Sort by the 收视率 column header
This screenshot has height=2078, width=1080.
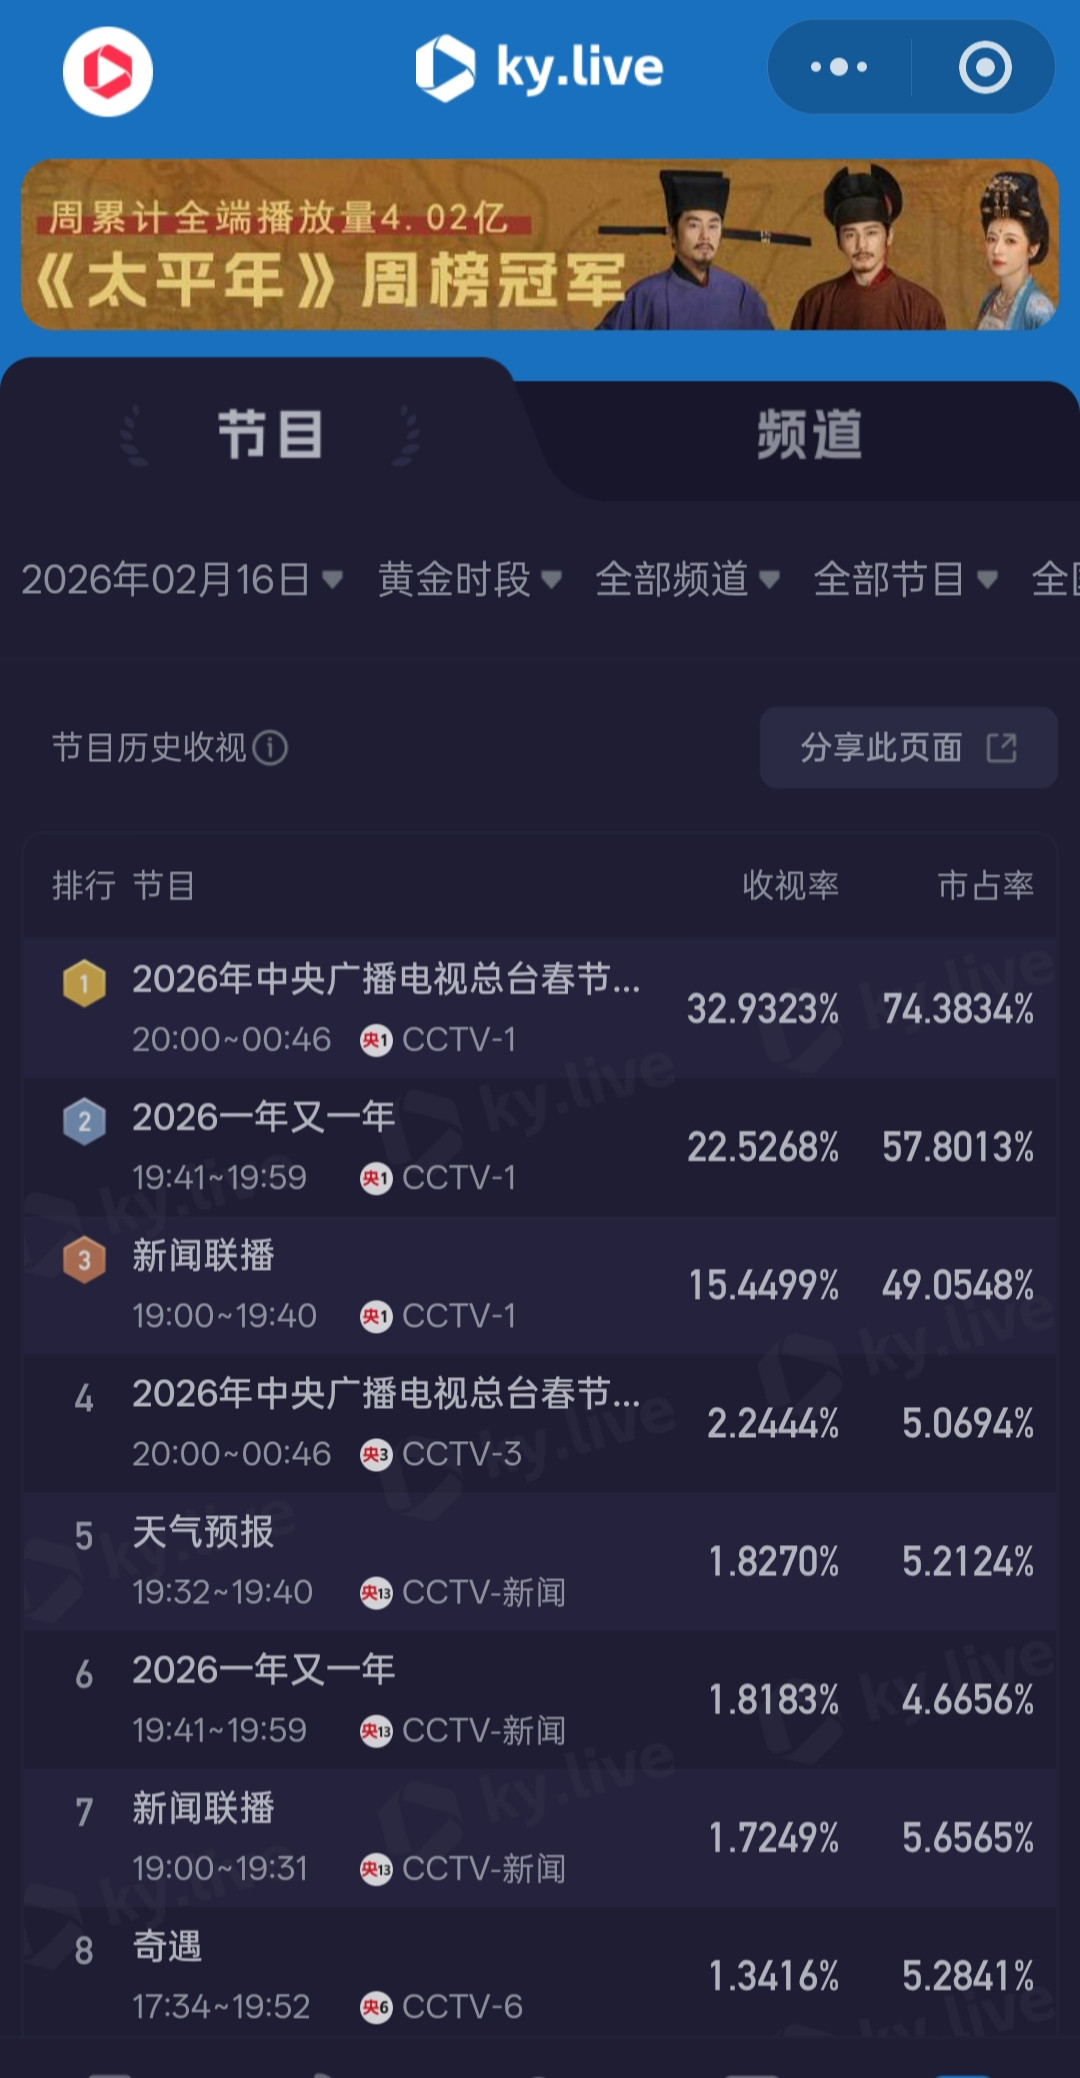[x=790, y=885]
